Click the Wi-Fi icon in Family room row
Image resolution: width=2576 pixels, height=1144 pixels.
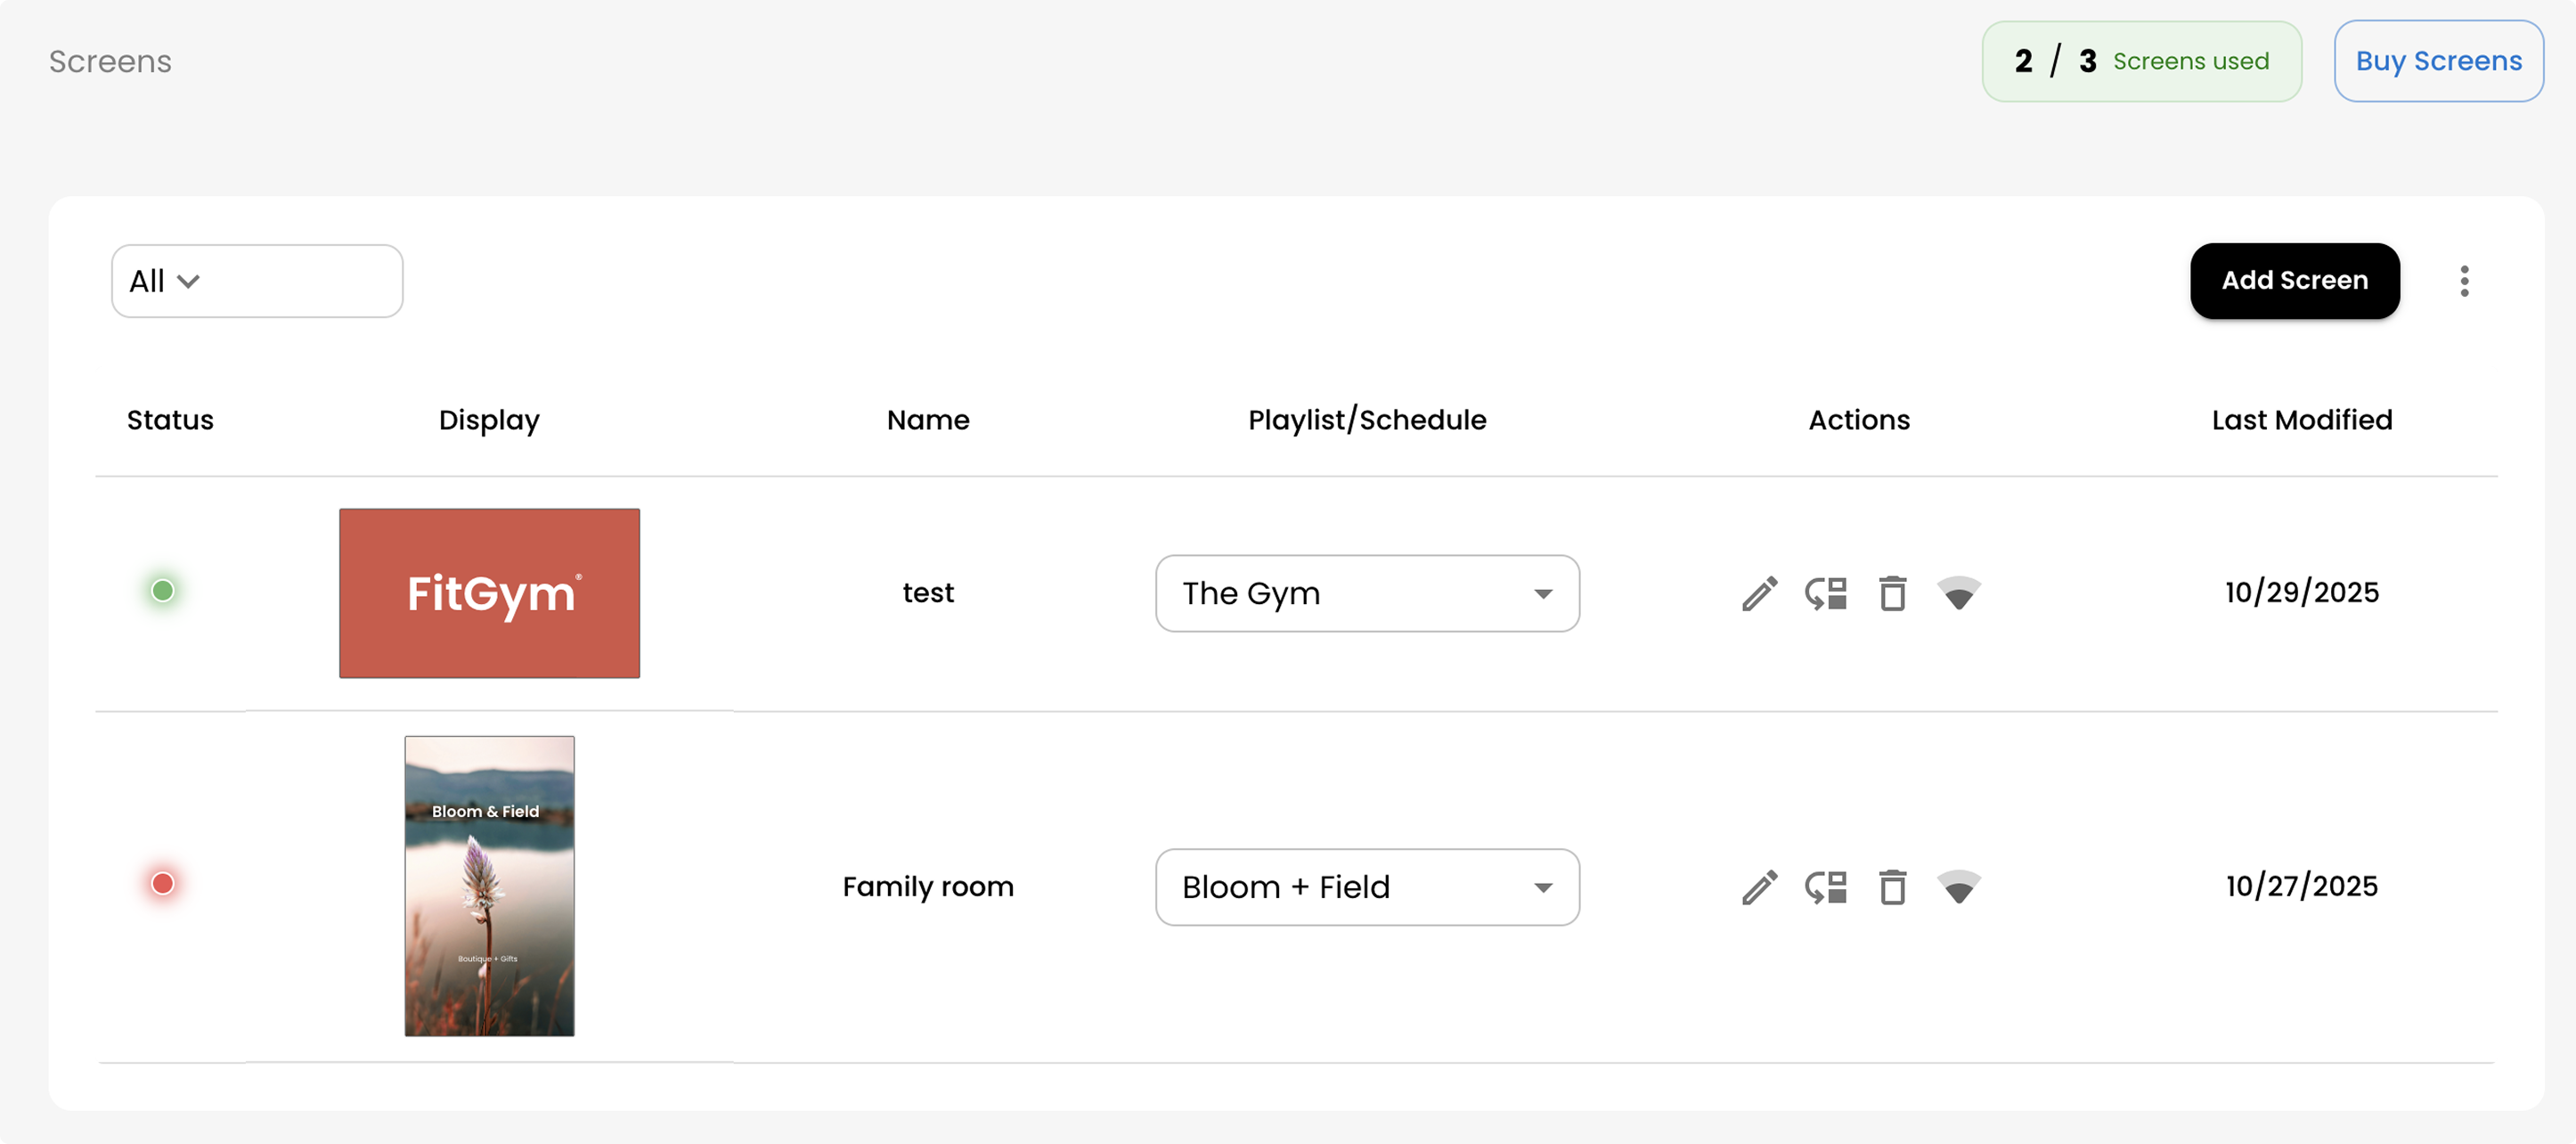(x=1958, y=887)
